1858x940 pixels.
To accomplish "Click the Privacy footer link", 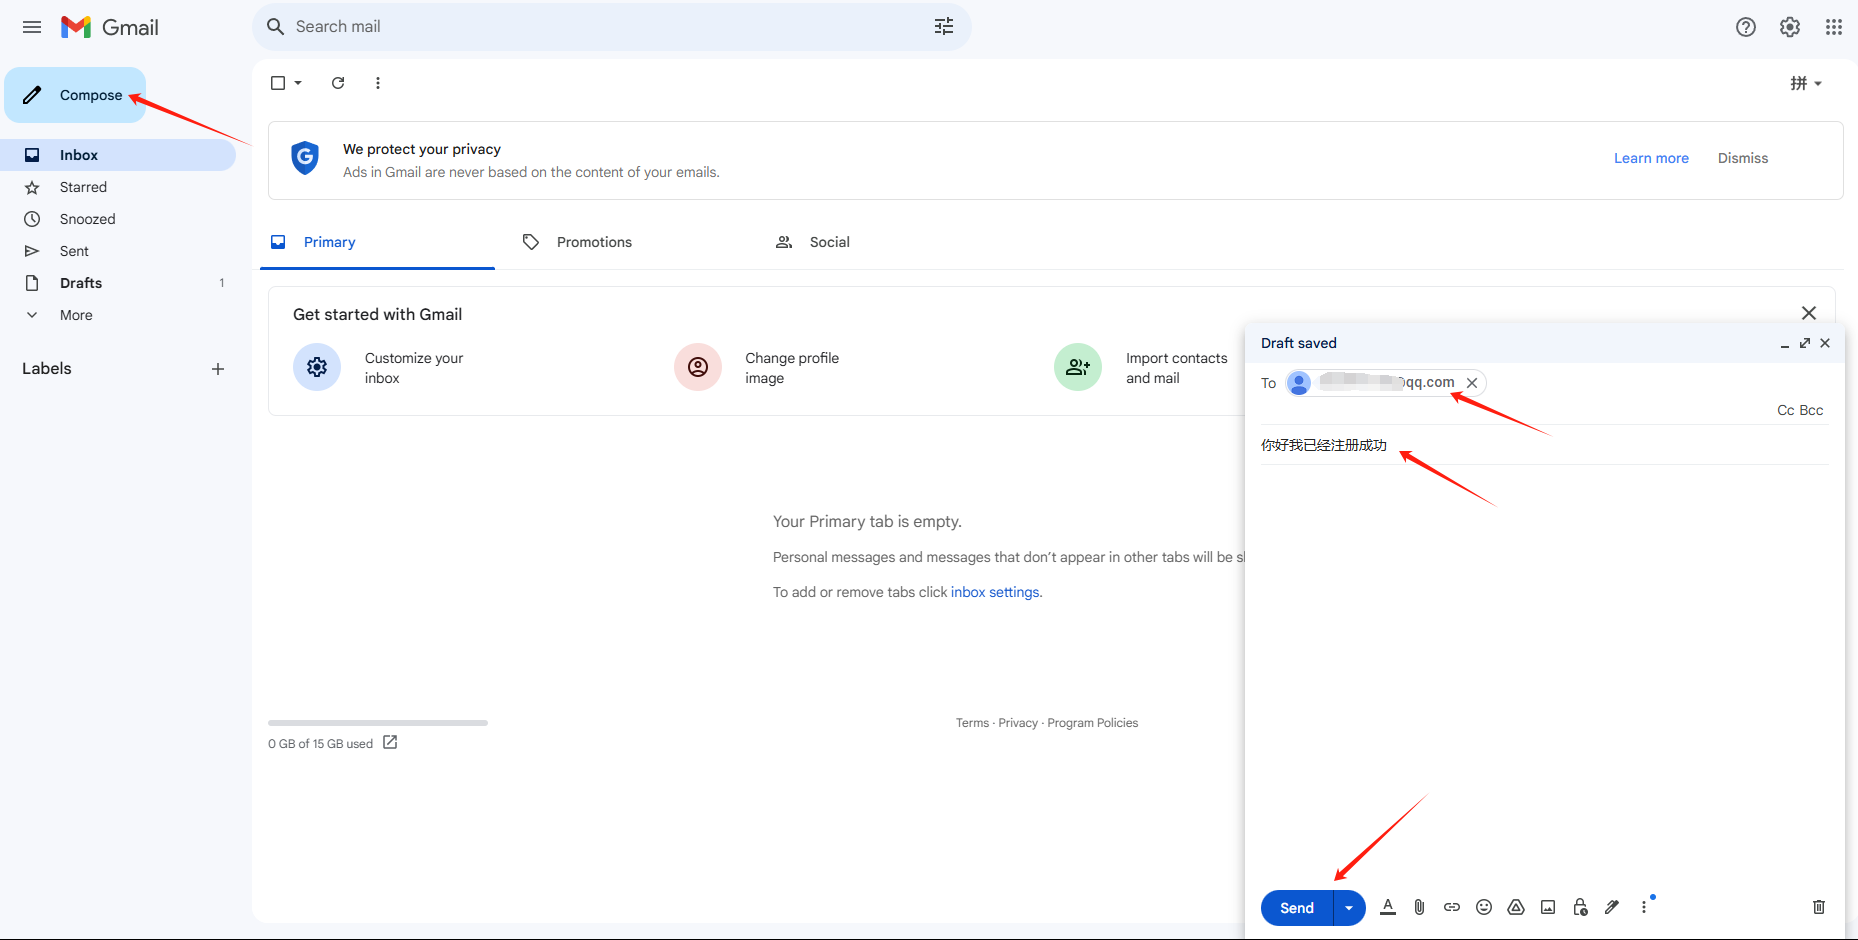I will pyautogui.click(x=1018, y=723).
